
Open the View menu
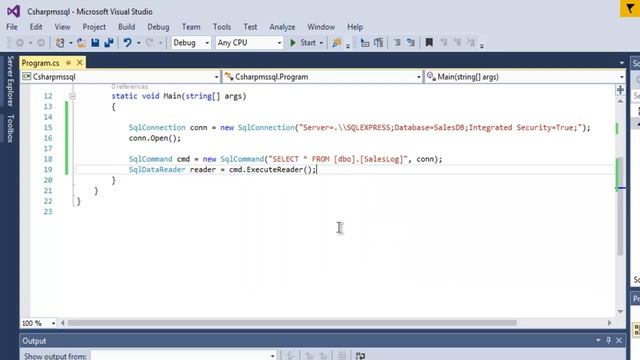[62, 27]
